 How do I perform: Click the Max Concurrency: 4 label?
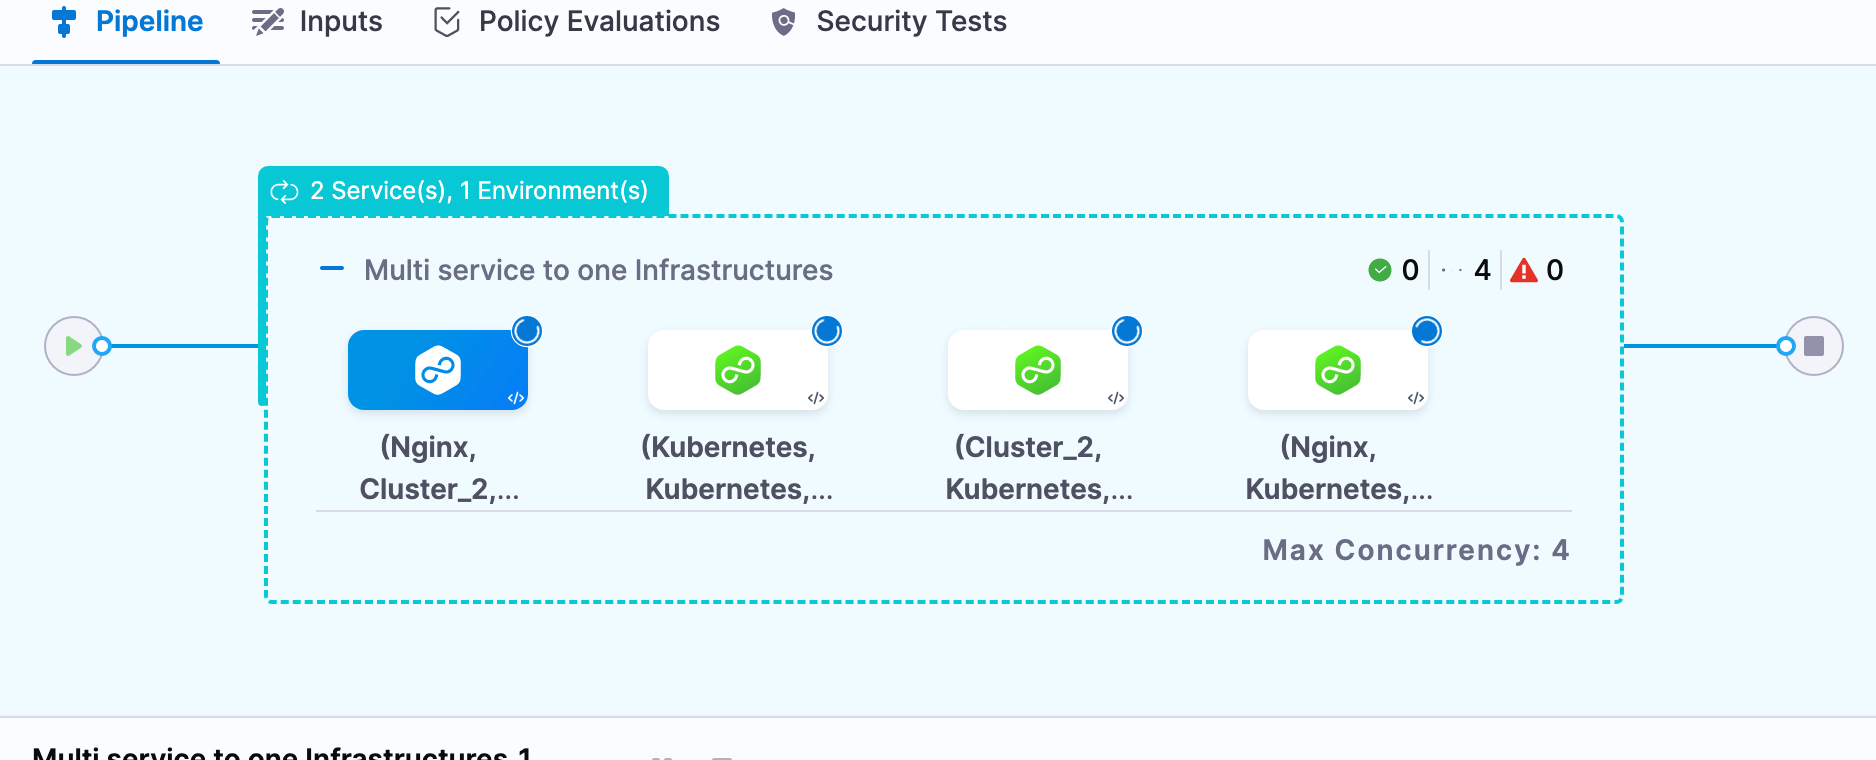[x=1415, y=550]
